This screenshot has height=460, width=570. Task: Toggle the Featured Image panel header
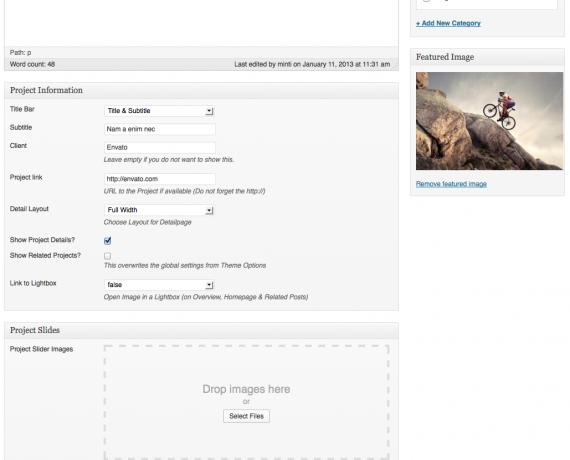pos(487,57)
